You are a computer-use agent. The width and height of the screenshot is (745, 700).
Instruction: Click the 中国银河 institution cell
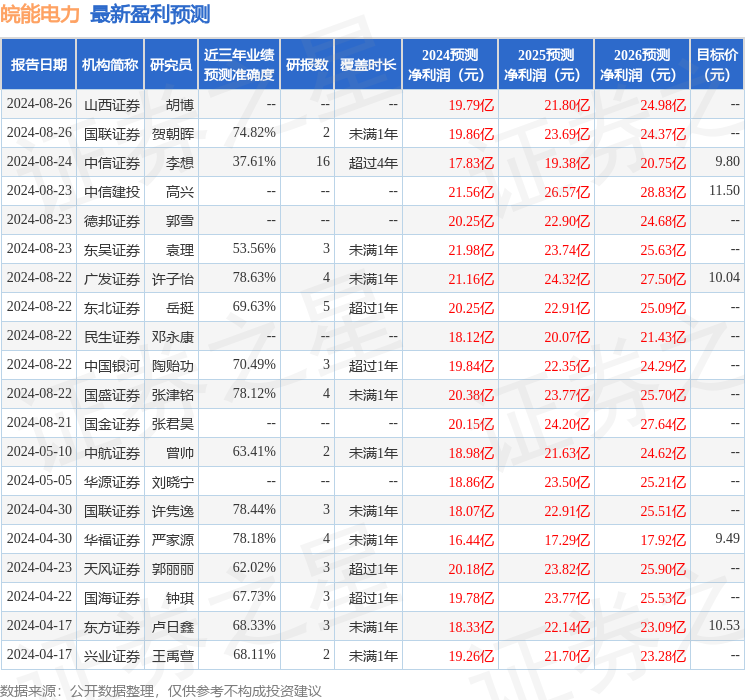pyautogui.click(x=112, y=366)
